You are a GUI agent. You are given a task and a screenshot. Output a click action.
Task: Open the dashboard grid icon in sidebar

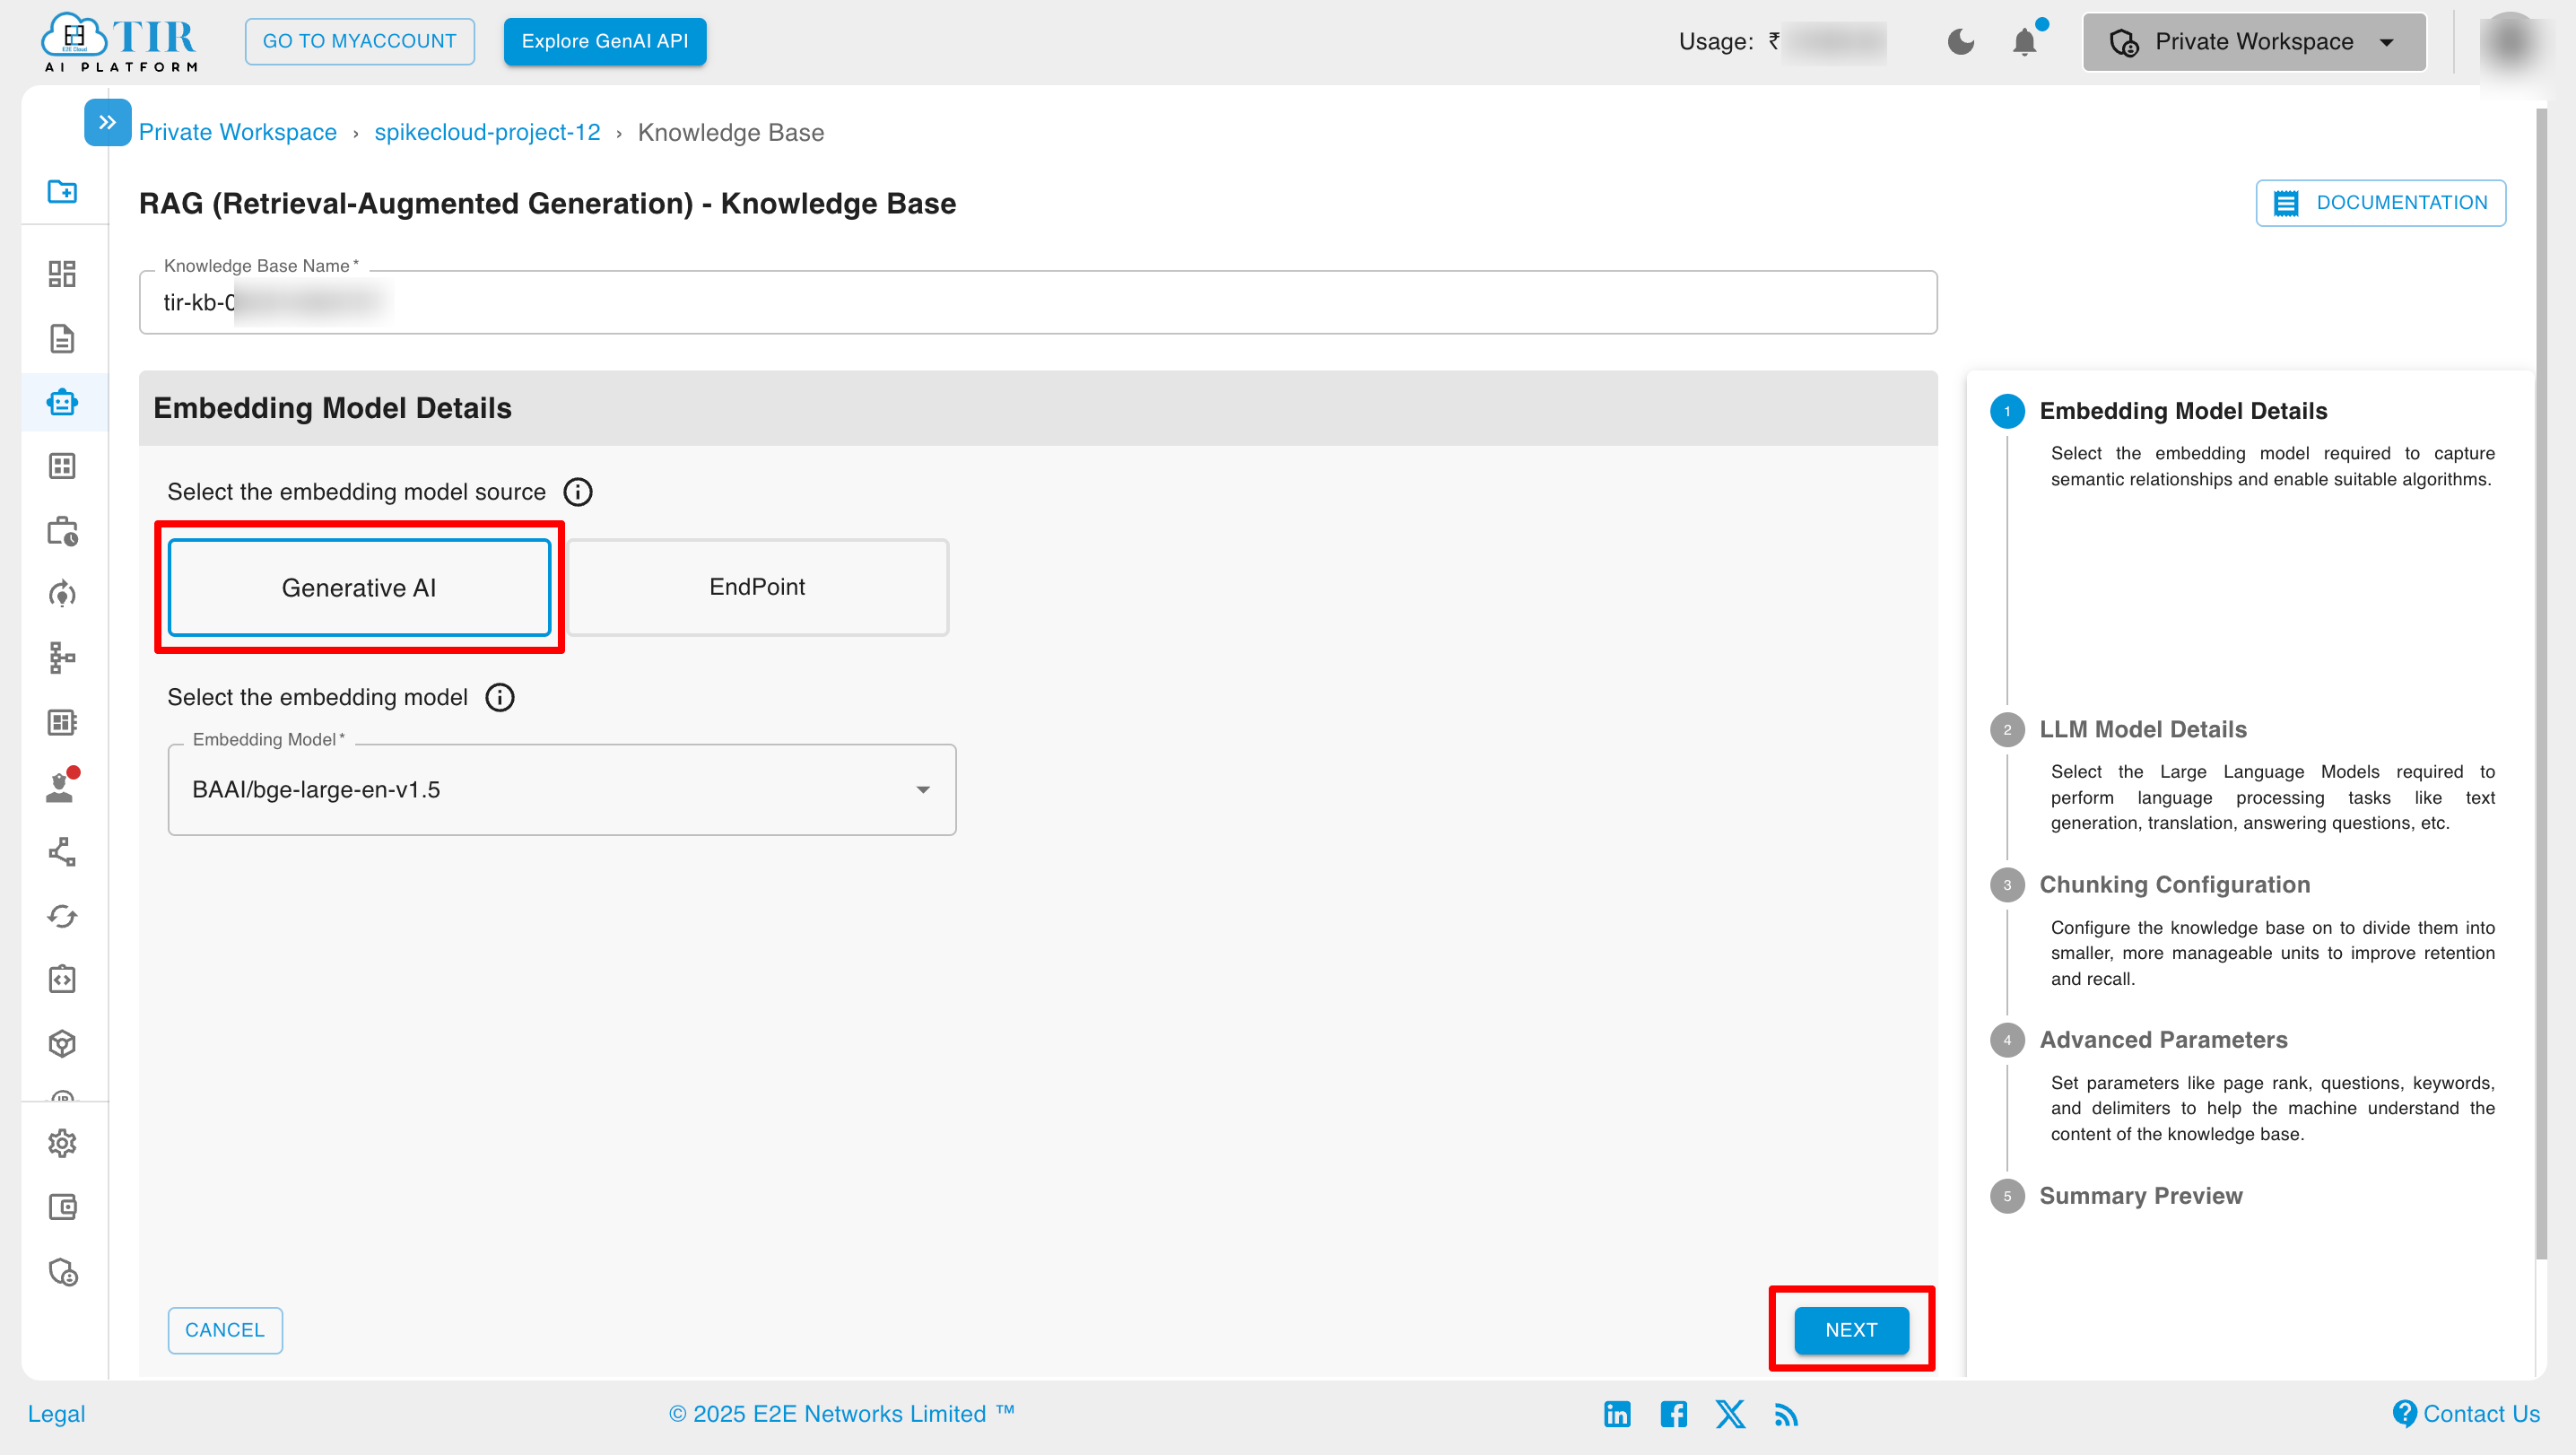[62, 273]
